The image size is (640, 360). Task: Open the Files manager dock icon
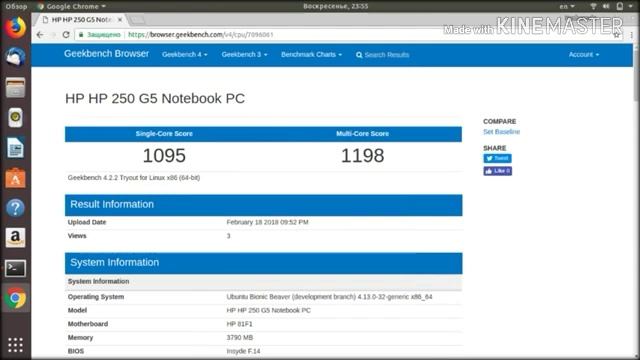[x=16, y=87]
